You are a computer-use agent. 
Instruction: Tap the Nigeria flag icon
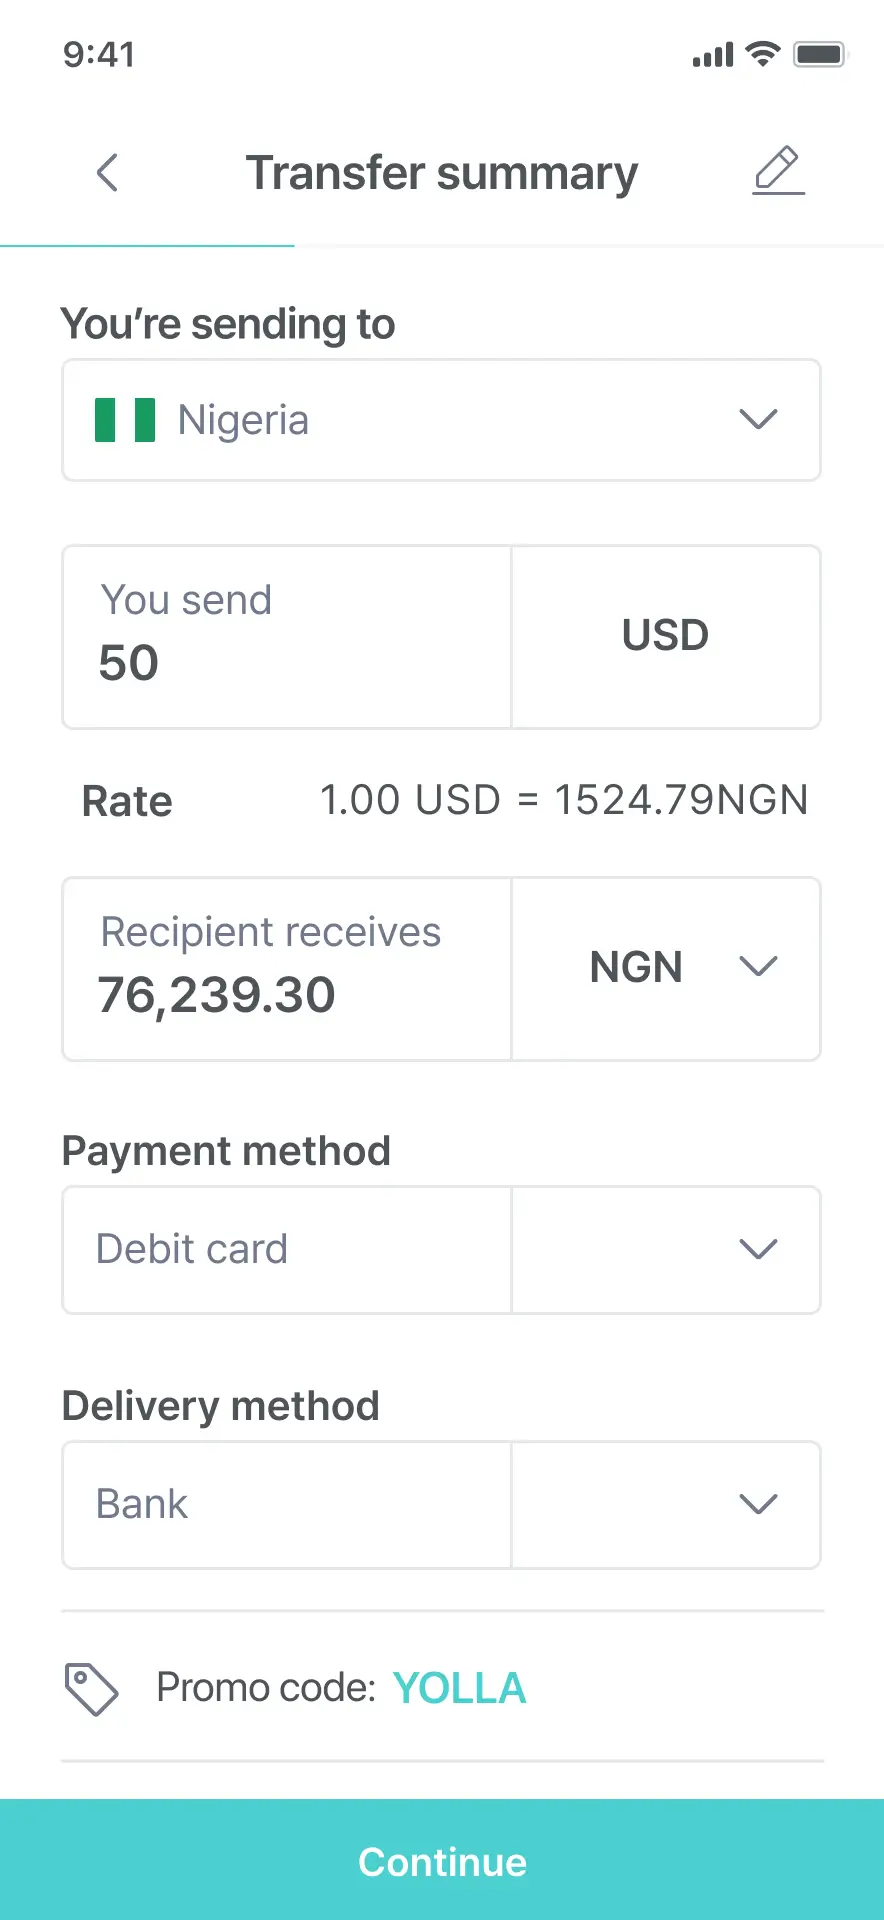(125, 420)
